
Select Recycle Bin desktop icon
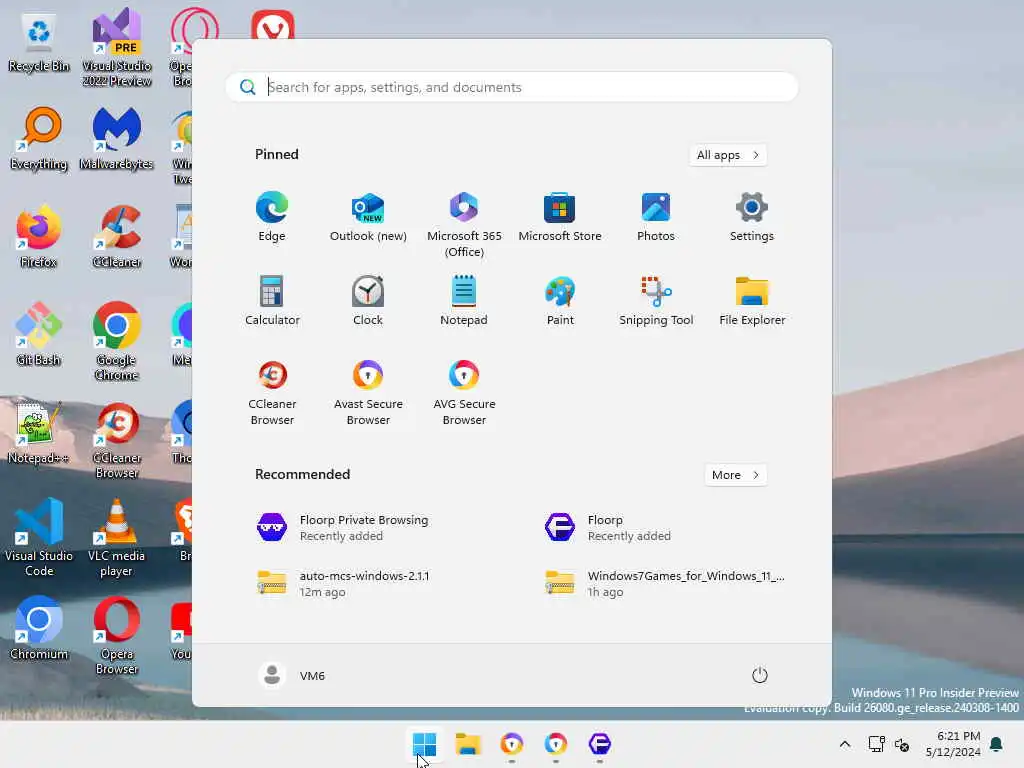(x=39, y=42)
